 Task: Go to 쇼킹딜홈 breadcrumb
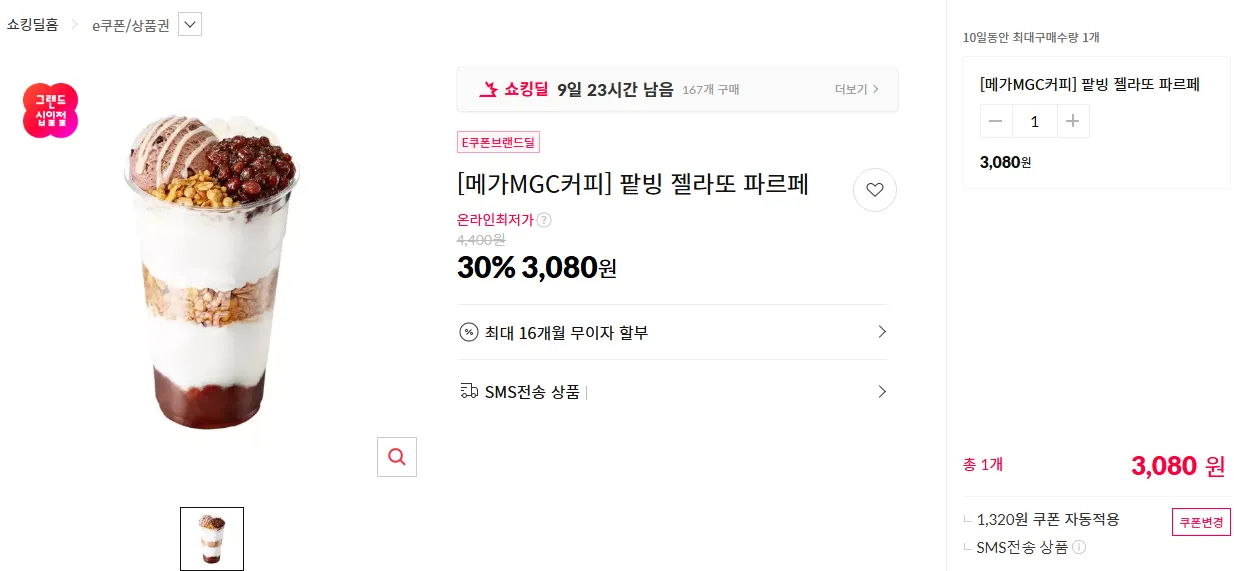pos(32,25)
